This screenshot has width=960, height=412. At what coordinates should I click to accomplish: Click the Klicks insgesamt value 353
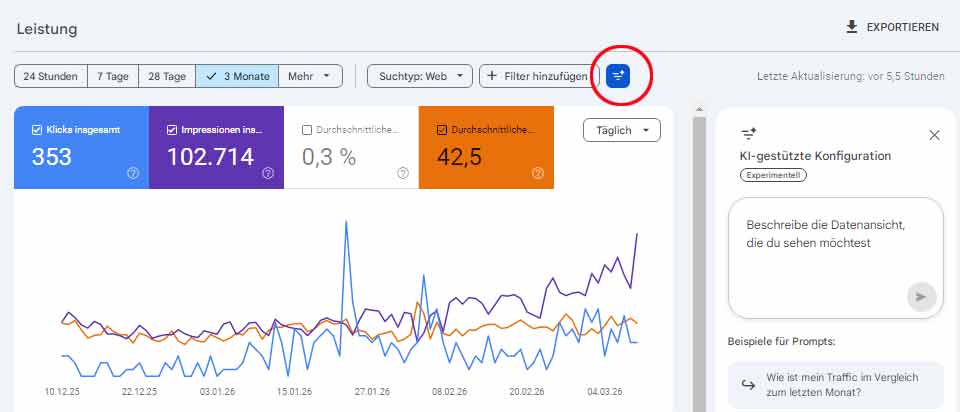pyautogui.click(x=51, y=157)
